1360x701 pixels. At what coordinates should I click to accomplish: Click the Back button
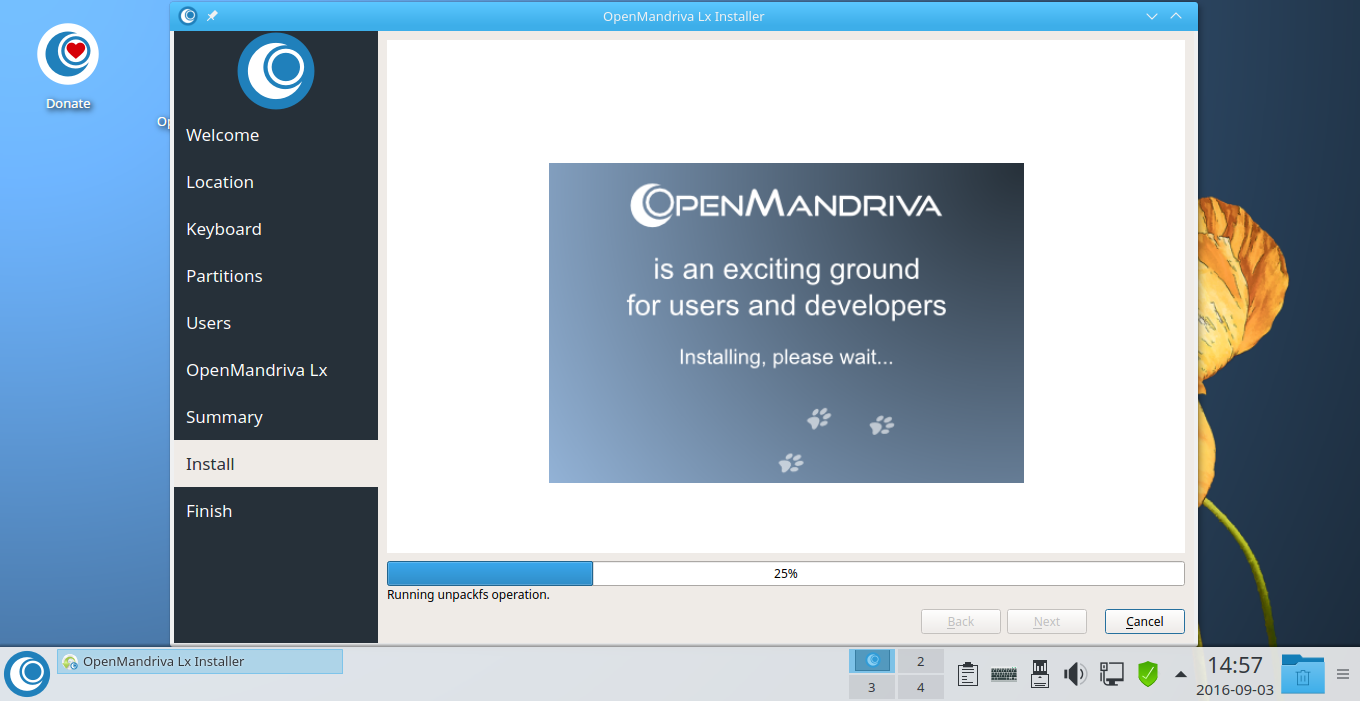[x=961, y=621]
